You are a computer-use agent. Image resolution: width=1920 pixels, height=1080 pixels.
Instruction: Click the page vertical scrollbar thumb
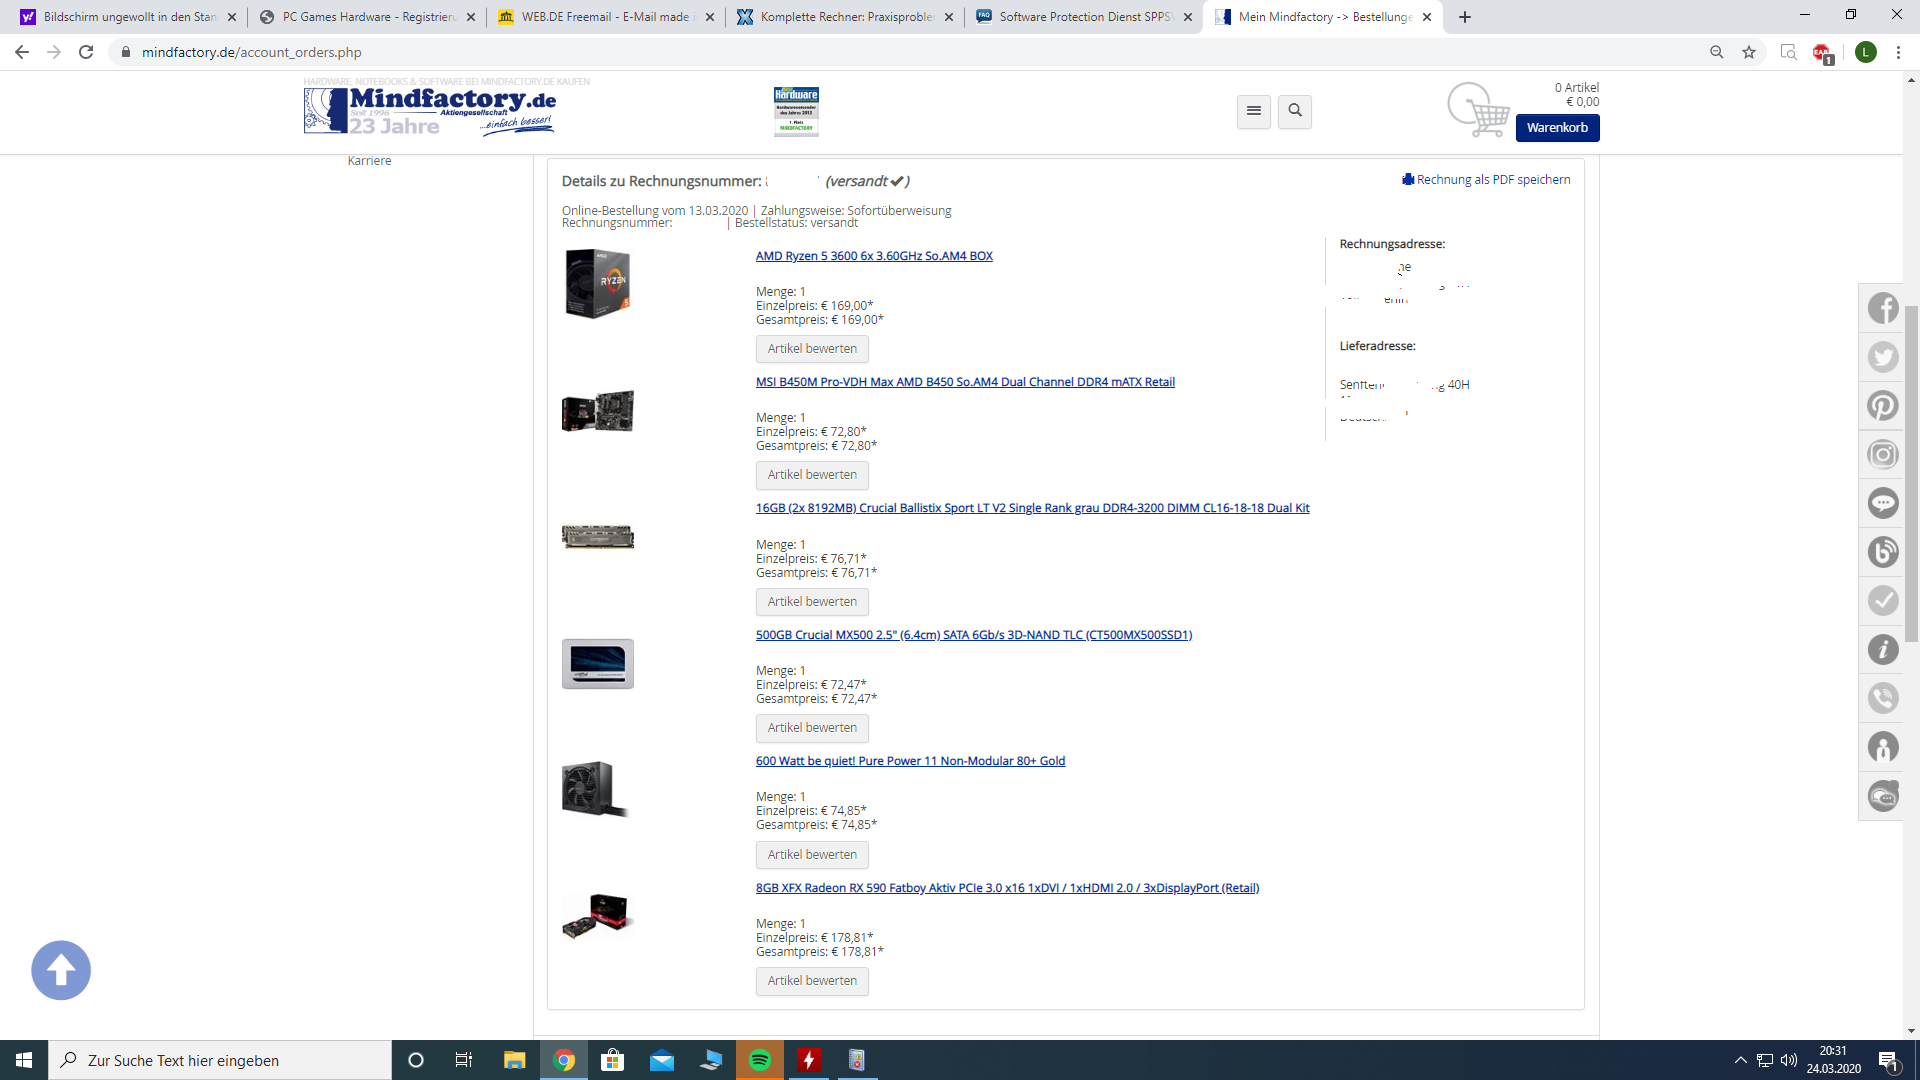(x=1911, y=473)
